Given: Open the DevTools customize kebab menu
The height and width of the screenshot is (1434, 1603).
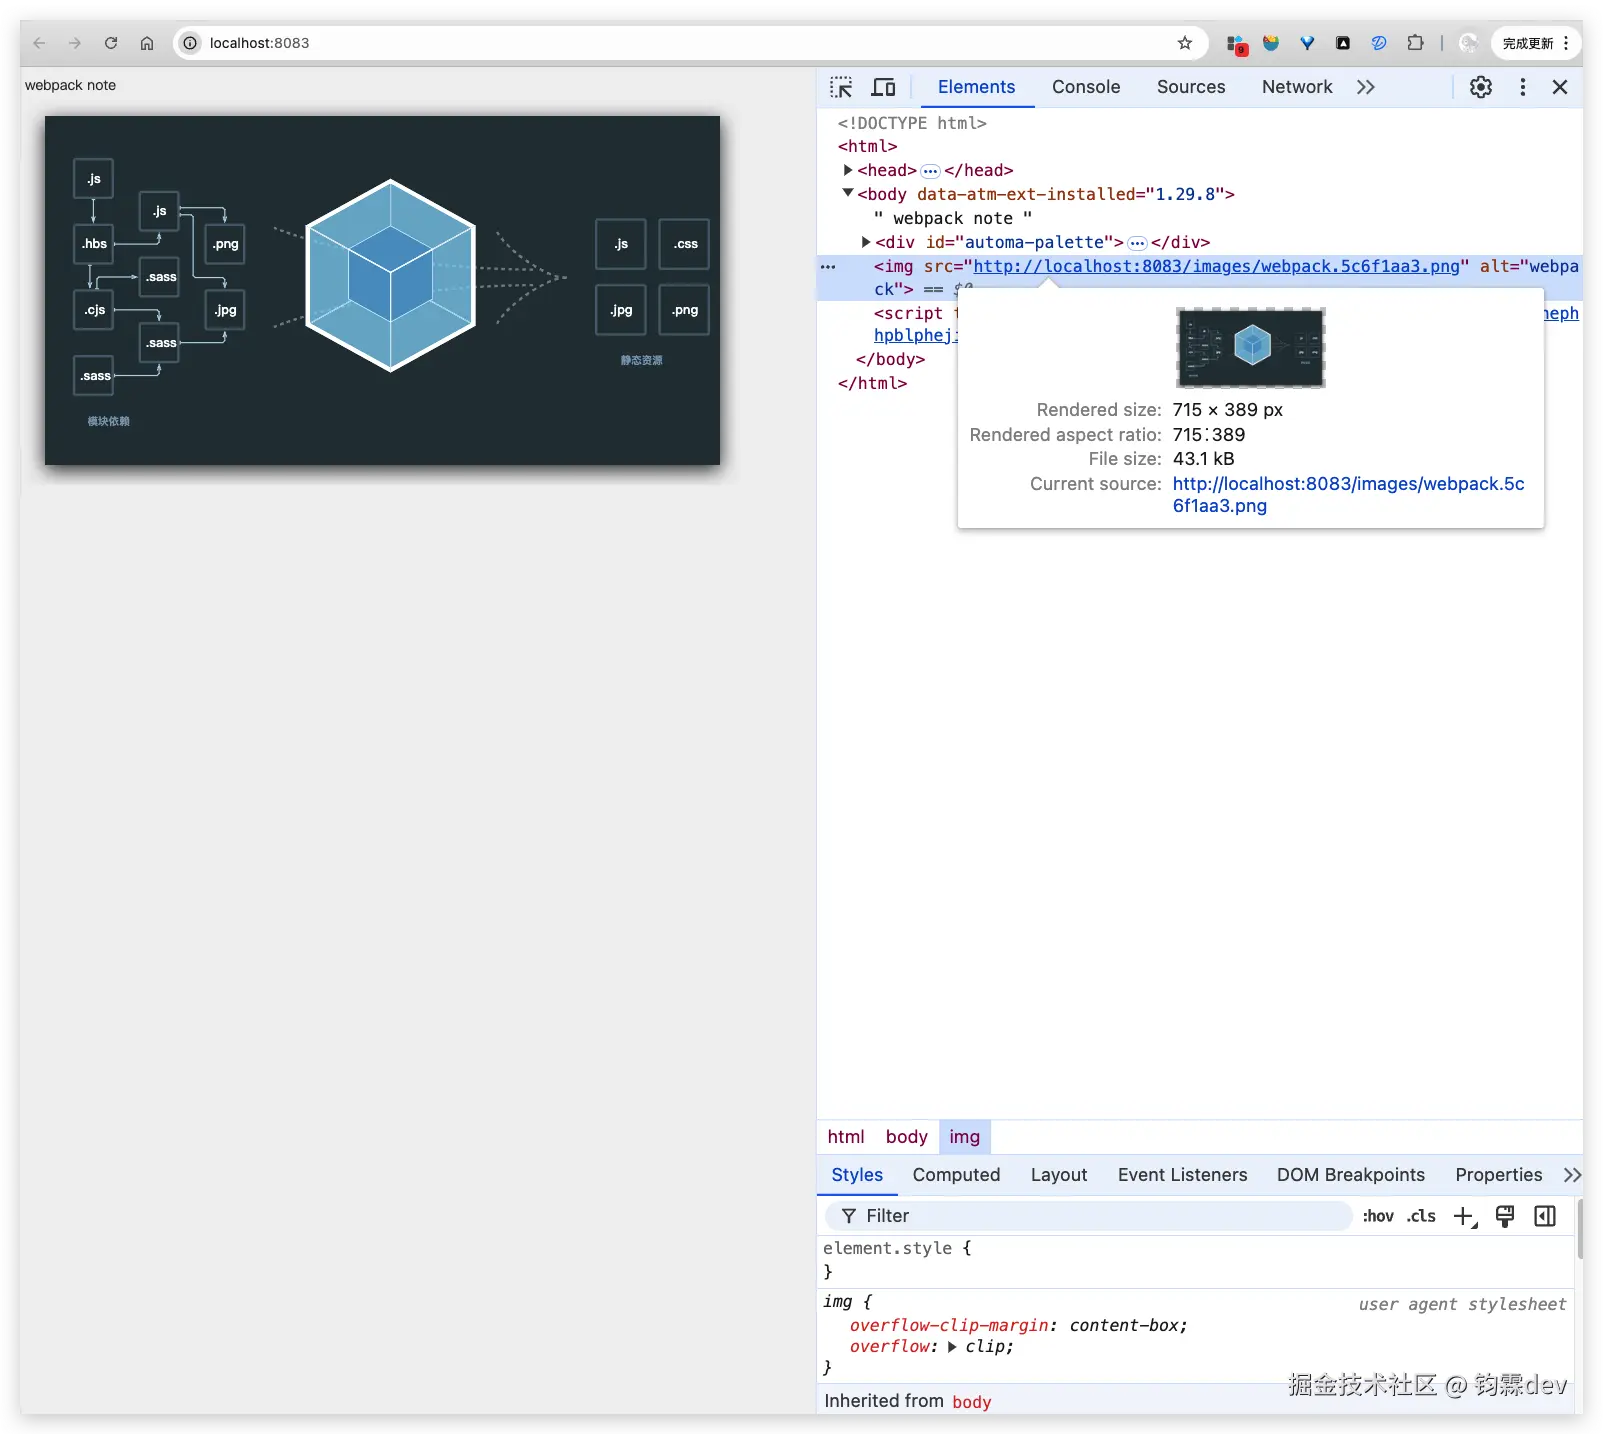Looking at the screenshot, I should (1523, 87).
